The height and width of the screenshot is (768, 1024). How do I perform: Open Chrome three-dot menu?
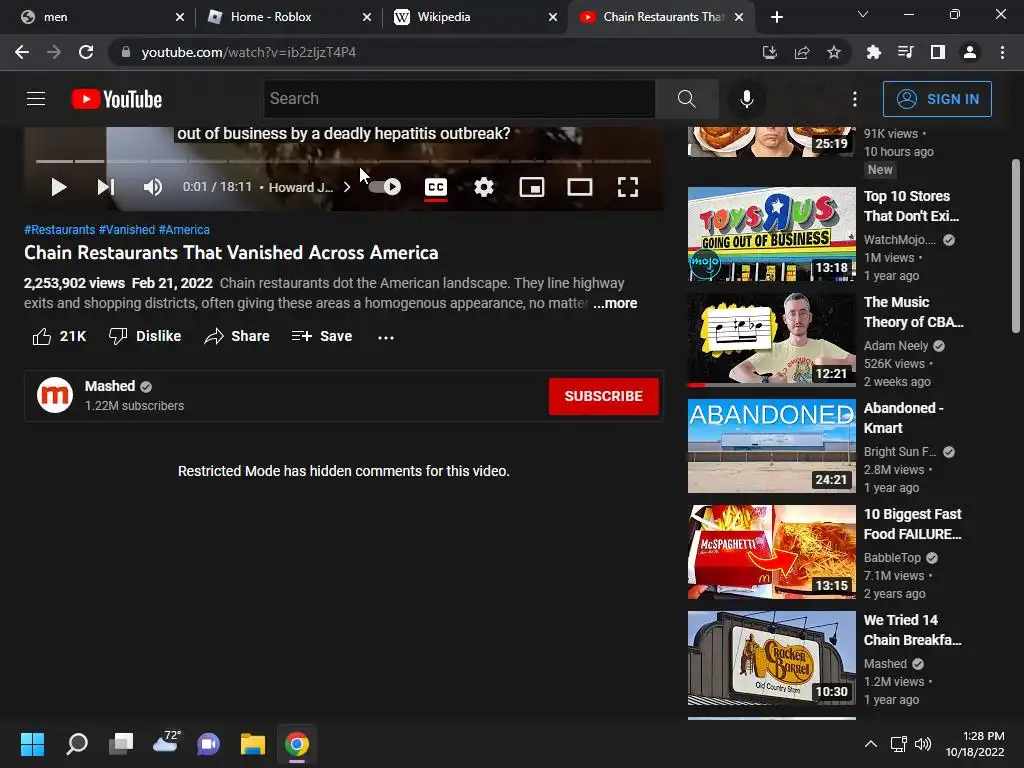(1002, 52)
